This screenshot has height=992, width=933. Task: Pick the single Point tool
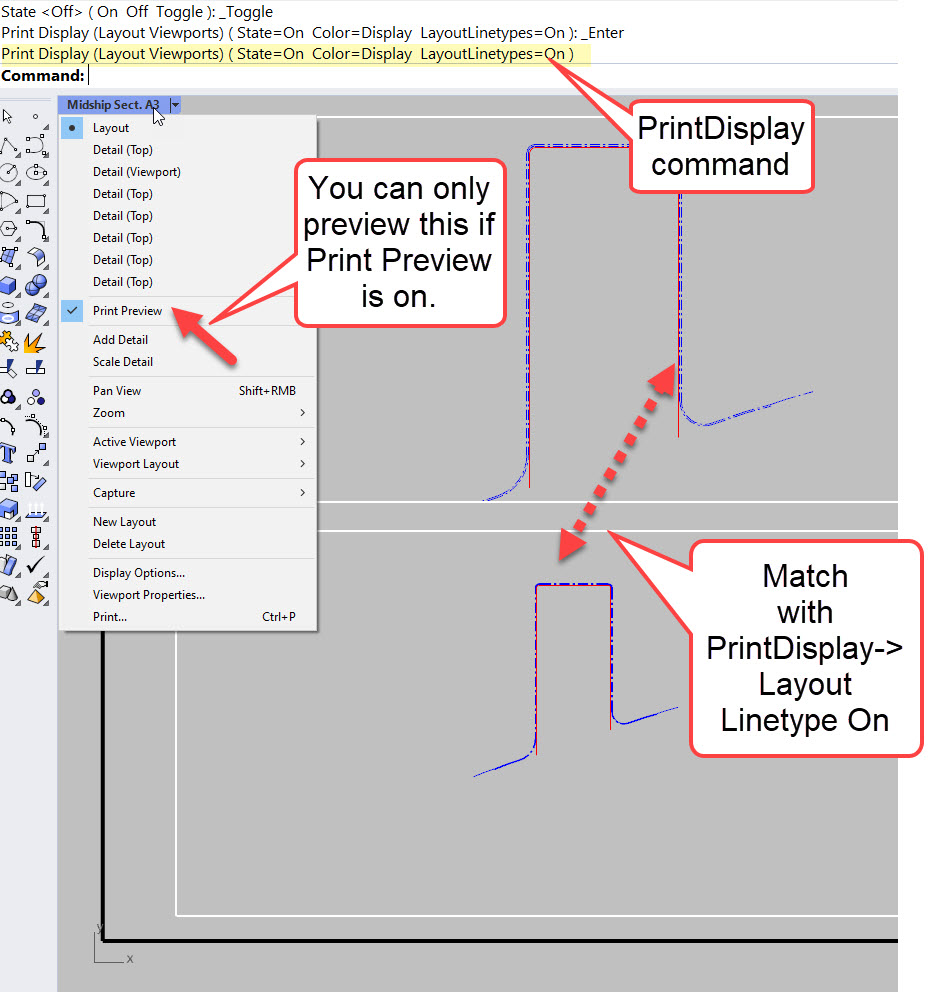pyautogui.click(x=36, y=116)
